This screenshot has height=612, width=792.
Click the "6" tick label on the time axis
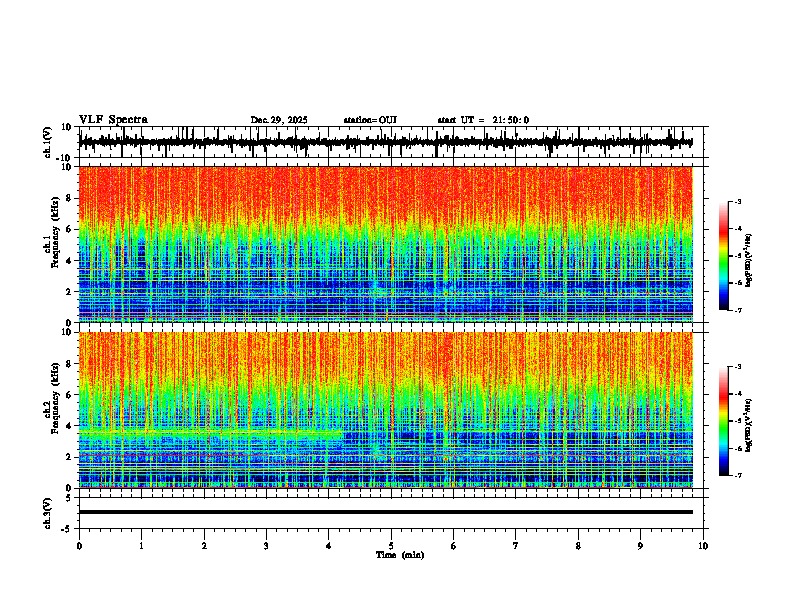(454, 546)
